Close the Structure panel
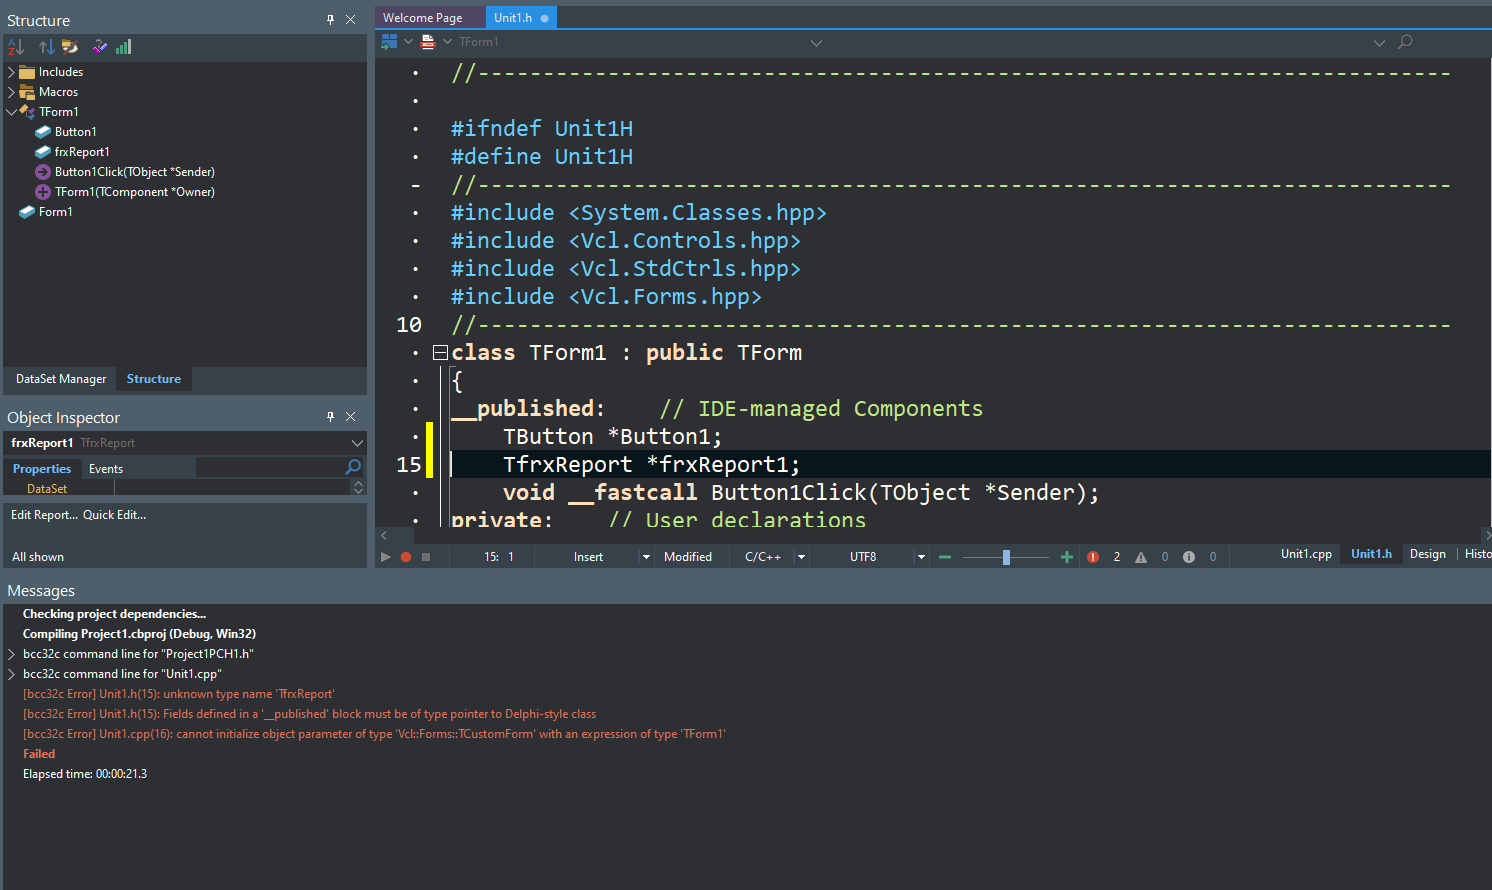The width and height of the screenshot is (1492, 890). 351,19
